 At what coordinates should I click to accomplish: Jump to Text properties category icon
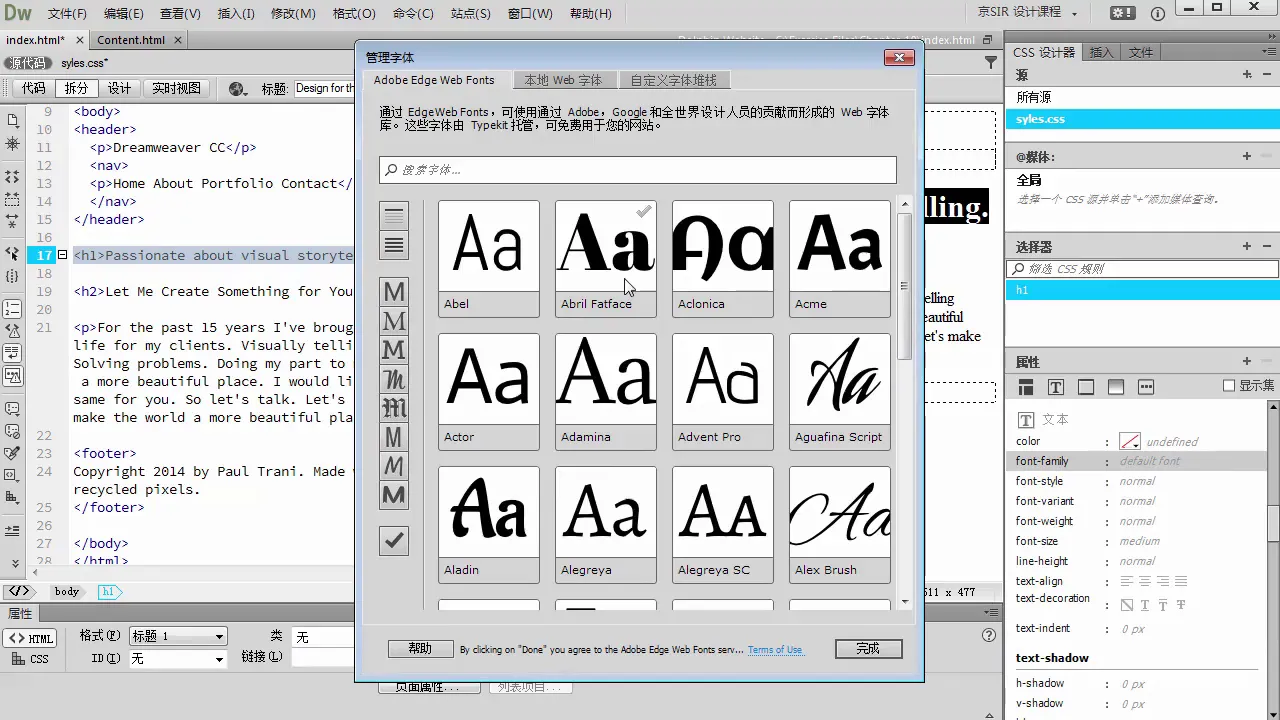(1056, 387)
